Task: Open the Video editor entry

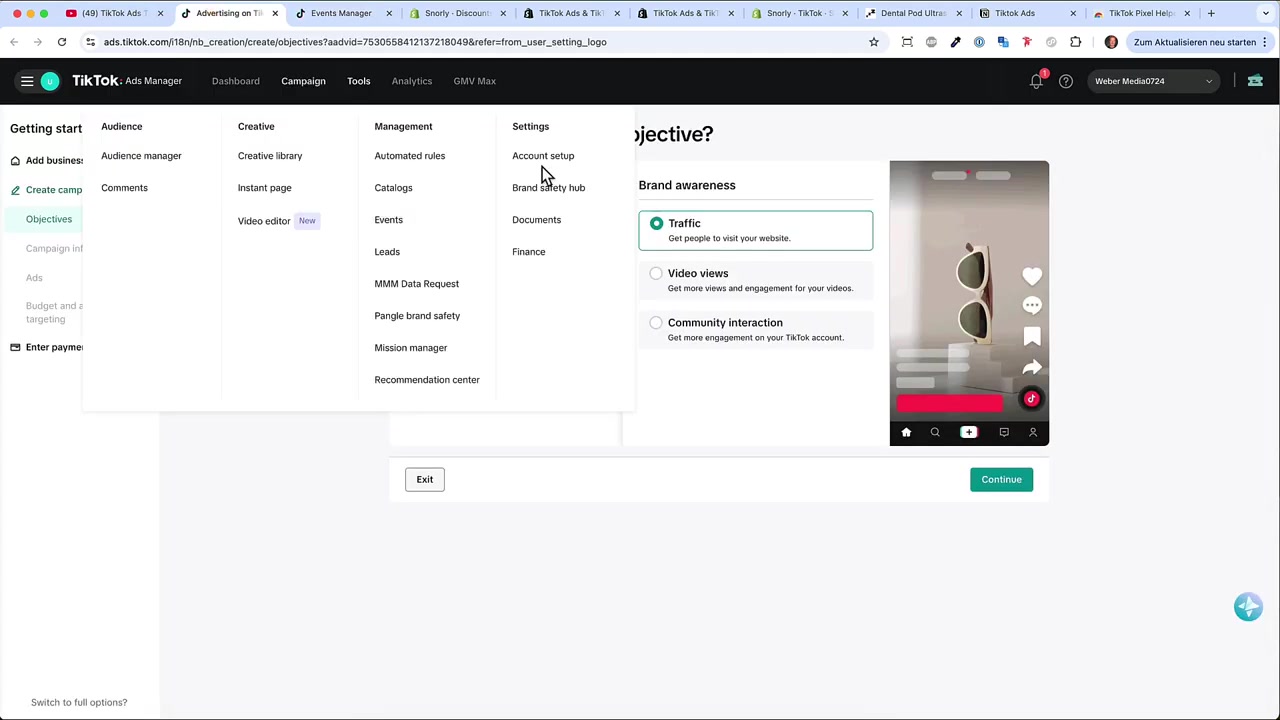Action: [264, 221]
